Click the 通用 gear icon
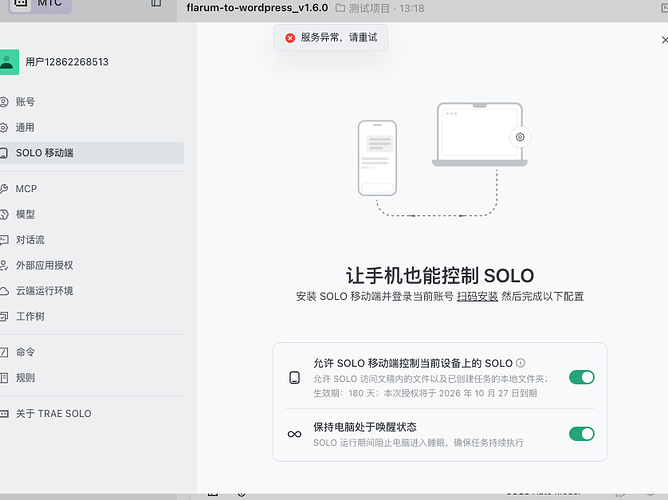This screenshot has width=668, height=500. (3, 127)
